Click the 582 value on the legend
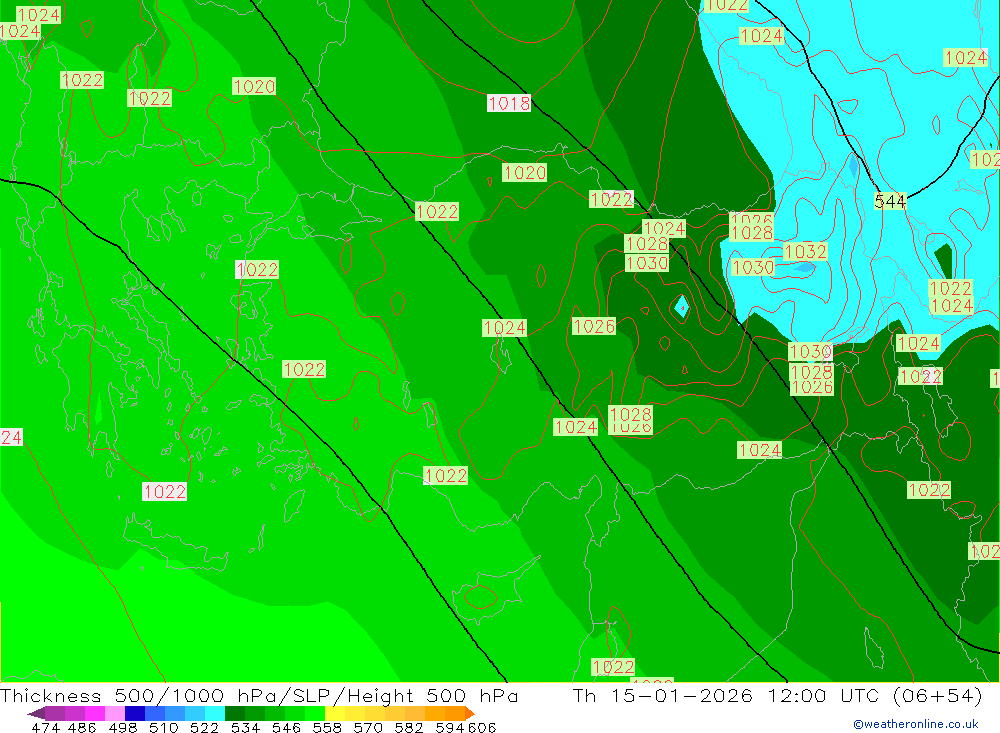The height and width of the screenshot is (733, 1000). (x=408, y=727)
